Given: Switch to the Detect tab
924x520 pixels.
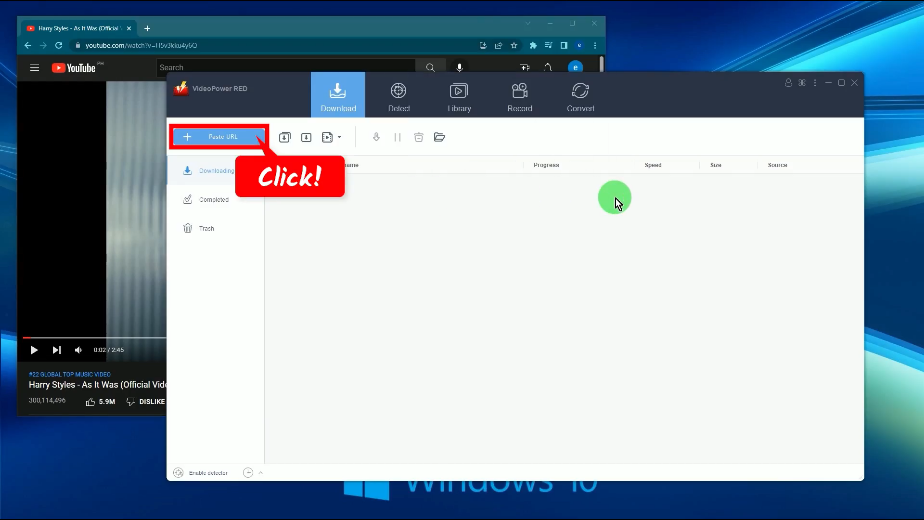Looking at the screenshot, I should (x=399, y=97).
